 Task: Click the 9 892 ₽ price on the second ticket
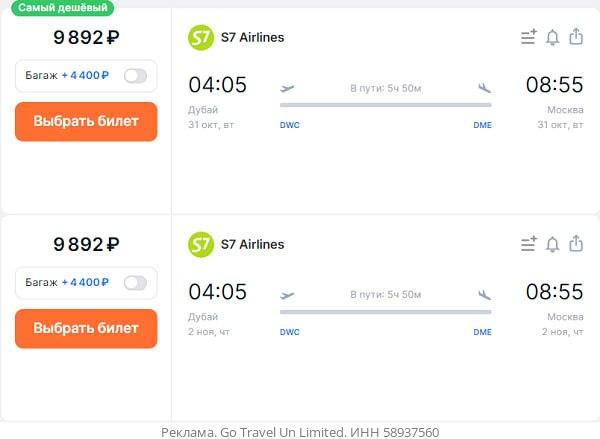point(86,245)
